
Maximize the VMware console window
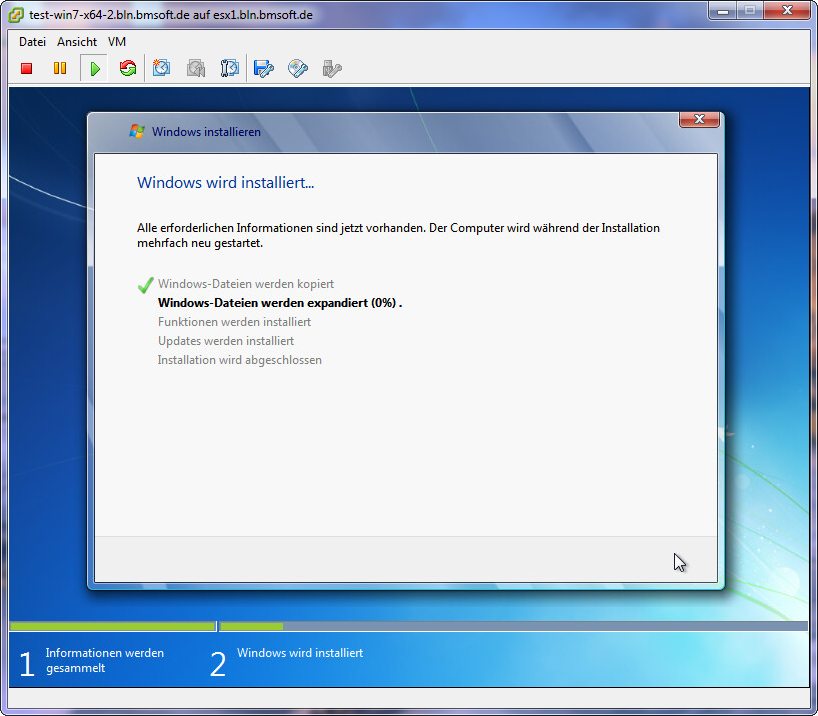[x=750, y=11]
